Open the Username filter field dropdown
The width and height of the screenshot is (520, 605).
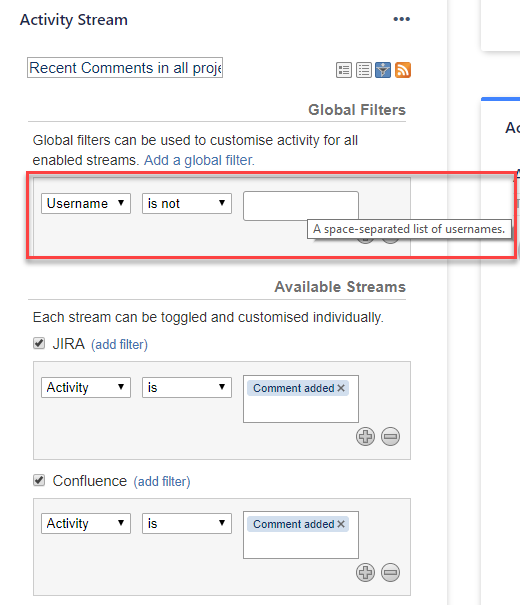click(86, 203)
